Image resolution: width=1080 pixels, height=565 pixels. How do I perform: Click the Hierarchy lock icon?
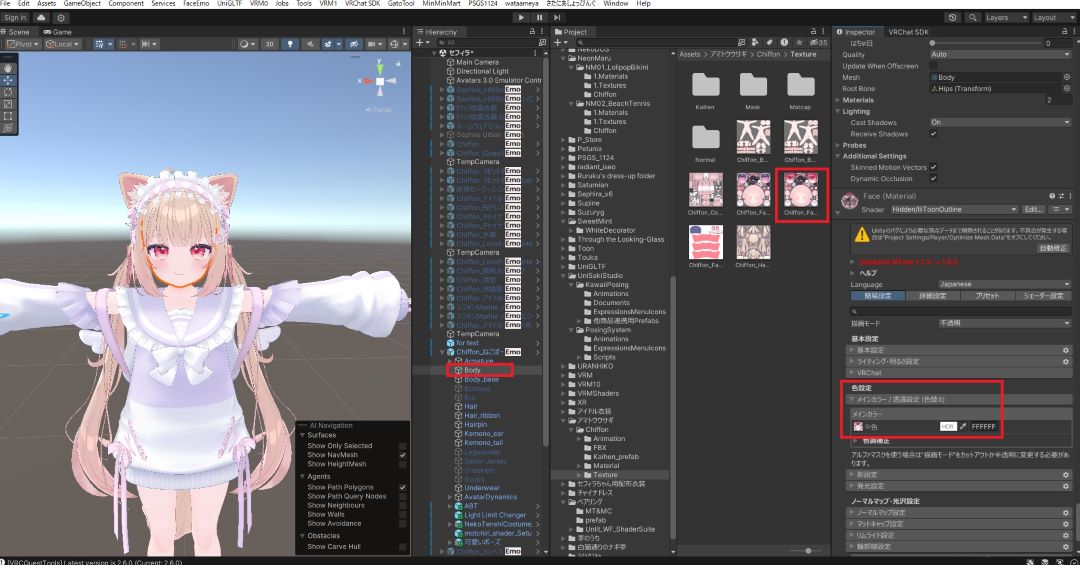tap(532, 32)
